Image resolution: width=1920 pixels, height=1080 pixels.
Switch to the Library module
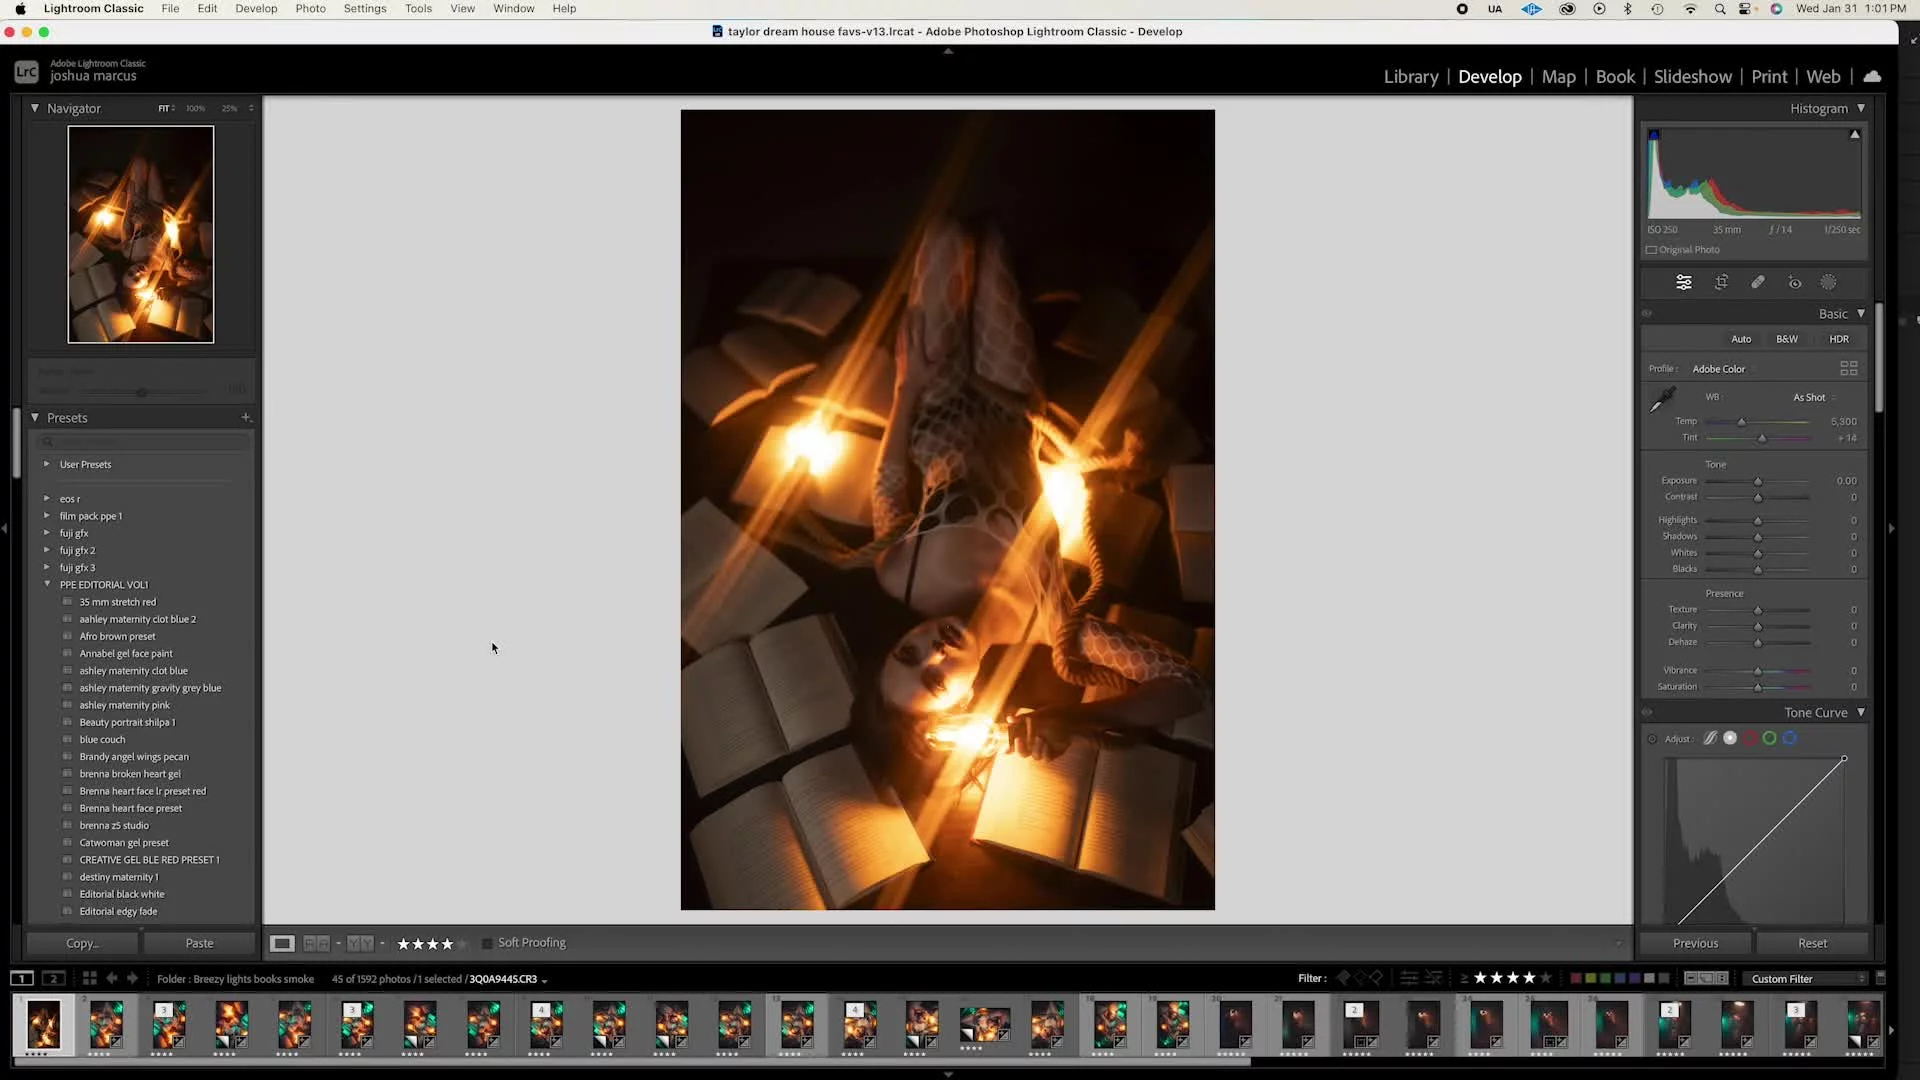click(x=1410, y=77)
